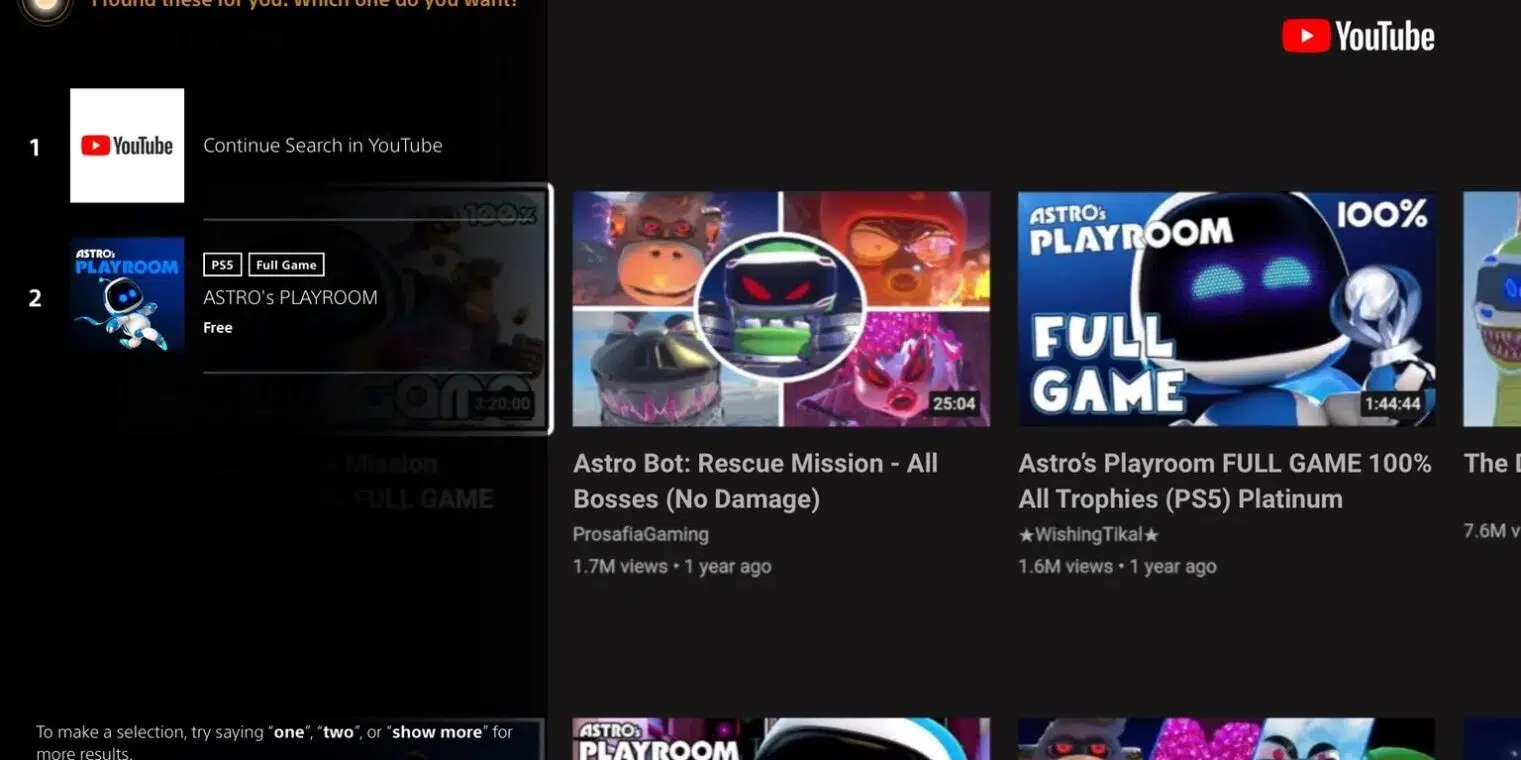Click the Free price label

217,328
